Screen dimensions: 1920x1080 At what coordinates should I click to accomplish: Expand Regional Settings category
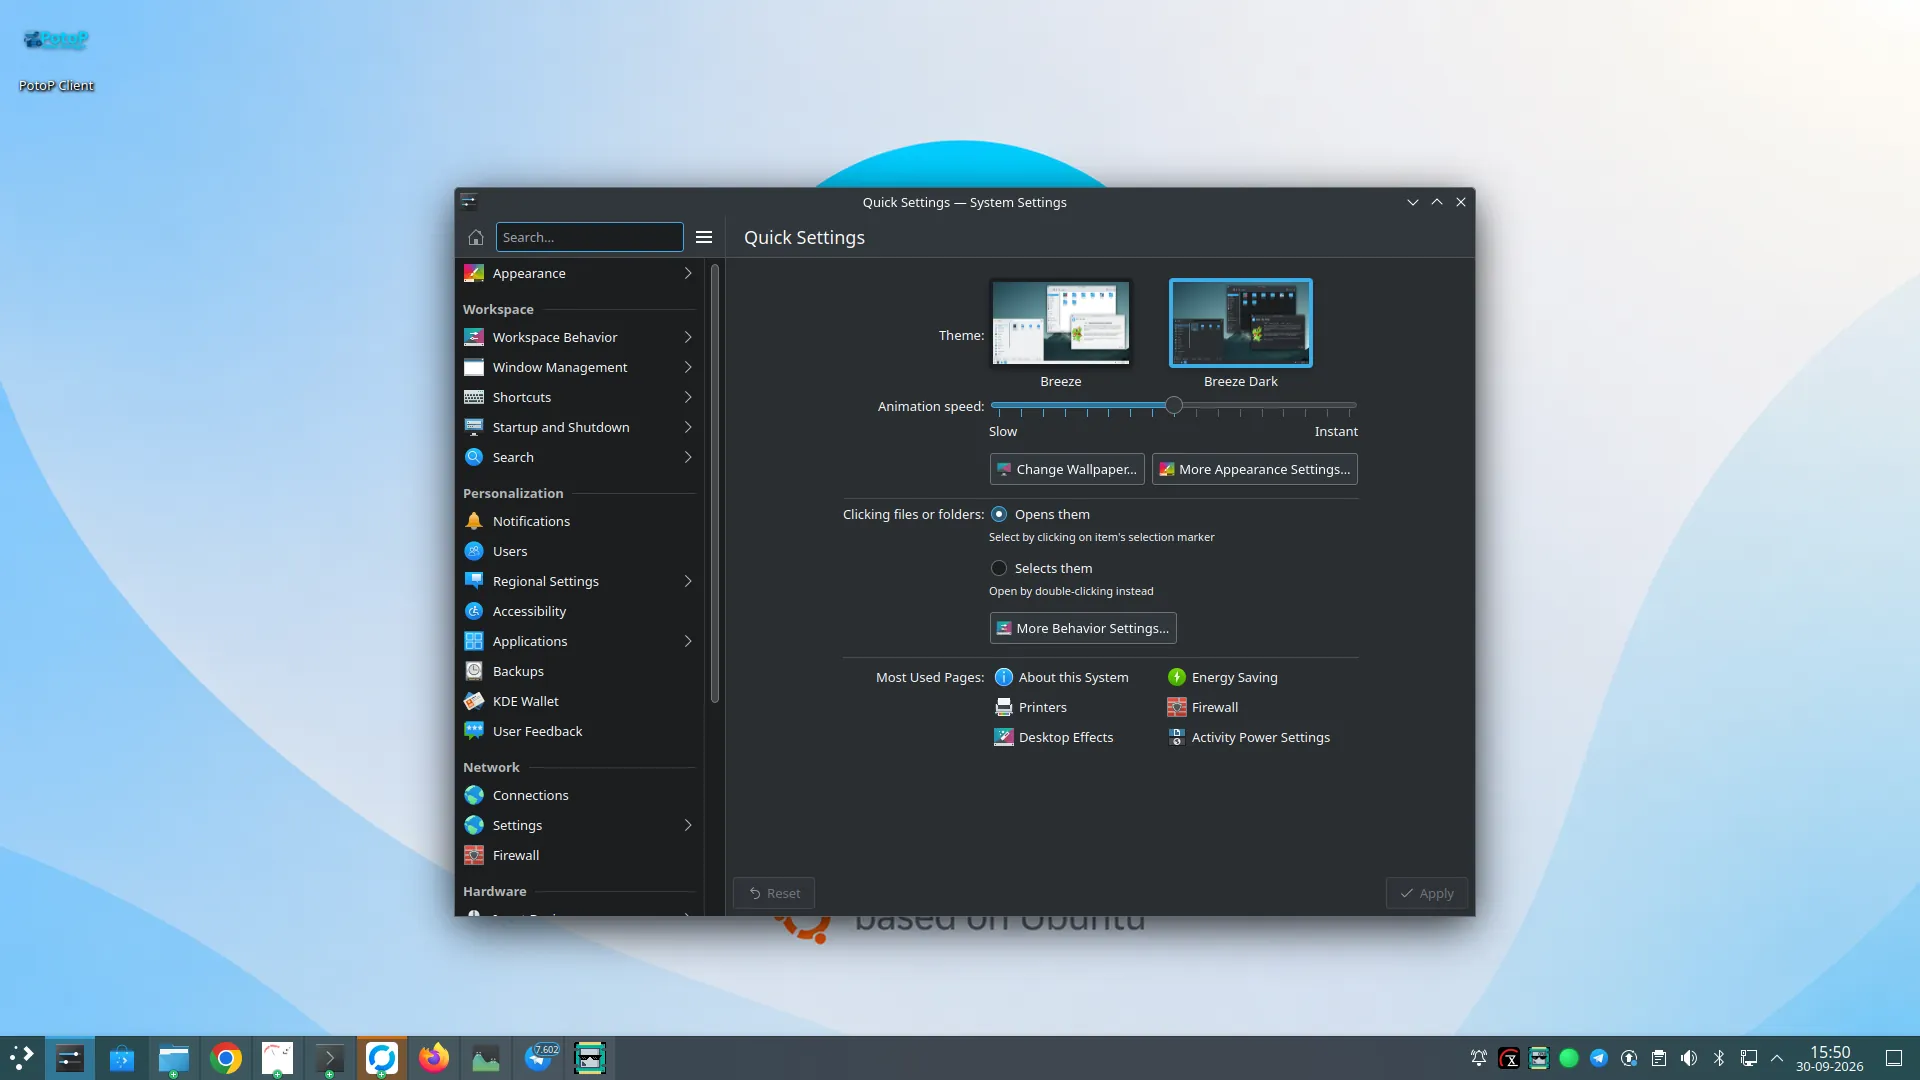tap(579, 581)
